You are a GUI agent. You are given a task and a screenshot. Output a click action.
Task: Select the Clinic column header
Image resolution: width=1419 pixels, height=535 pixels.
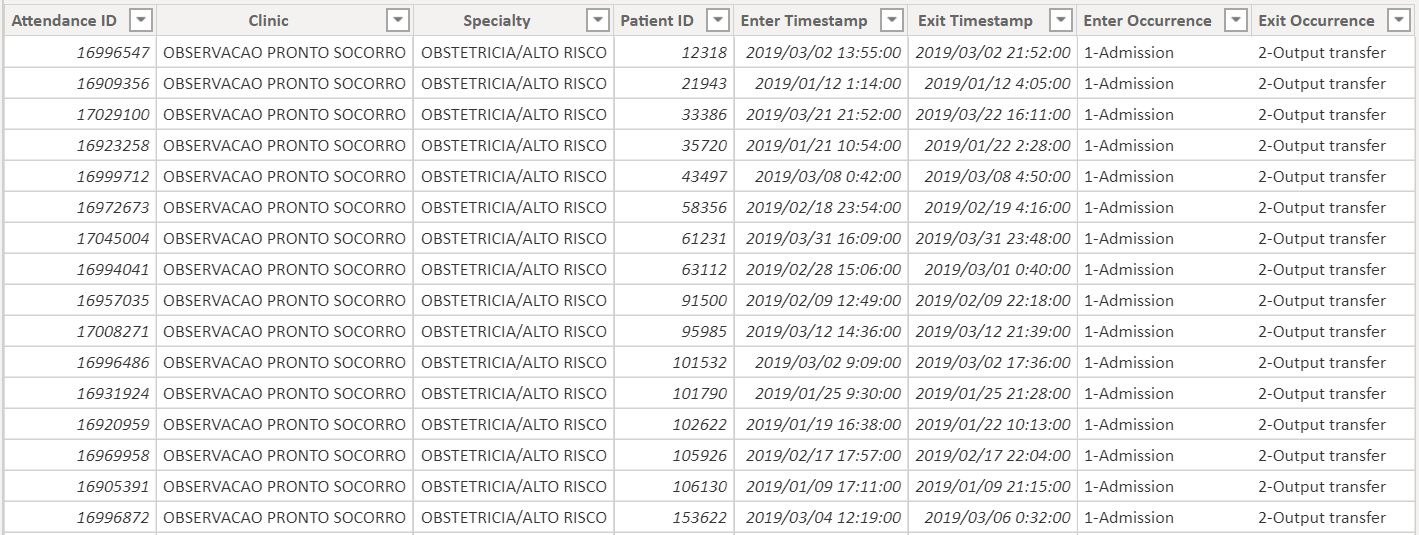[x=268, y=20]
